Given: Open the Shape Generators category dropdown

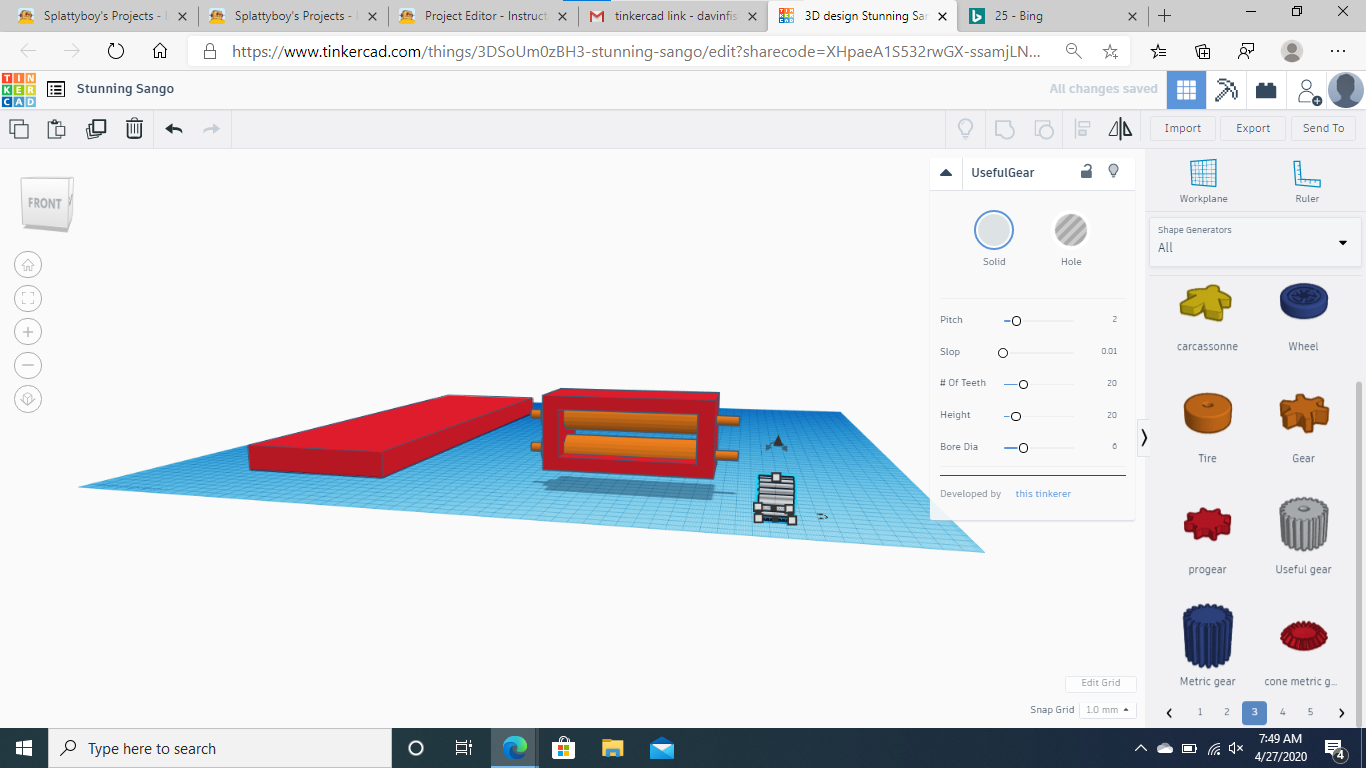Looking at the screenshot, I should (x=1254, y=241).
